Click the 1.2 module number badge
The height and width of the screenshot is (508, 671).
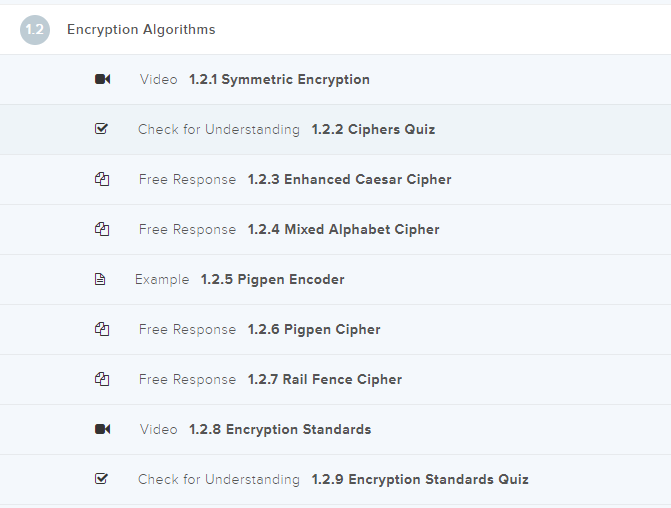tap(34, 30)
